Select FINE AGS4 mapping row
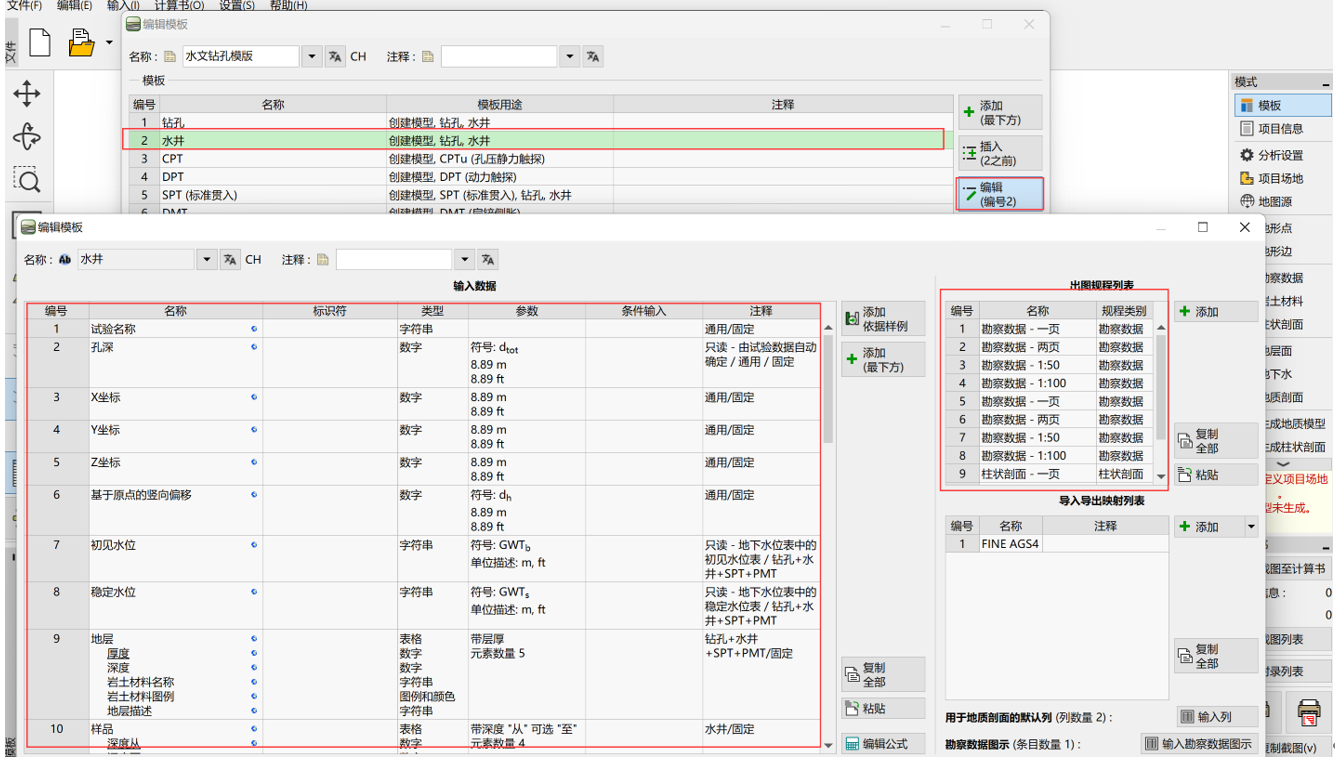Viewport: 1335px width, 761px height. click(1056, 544)
